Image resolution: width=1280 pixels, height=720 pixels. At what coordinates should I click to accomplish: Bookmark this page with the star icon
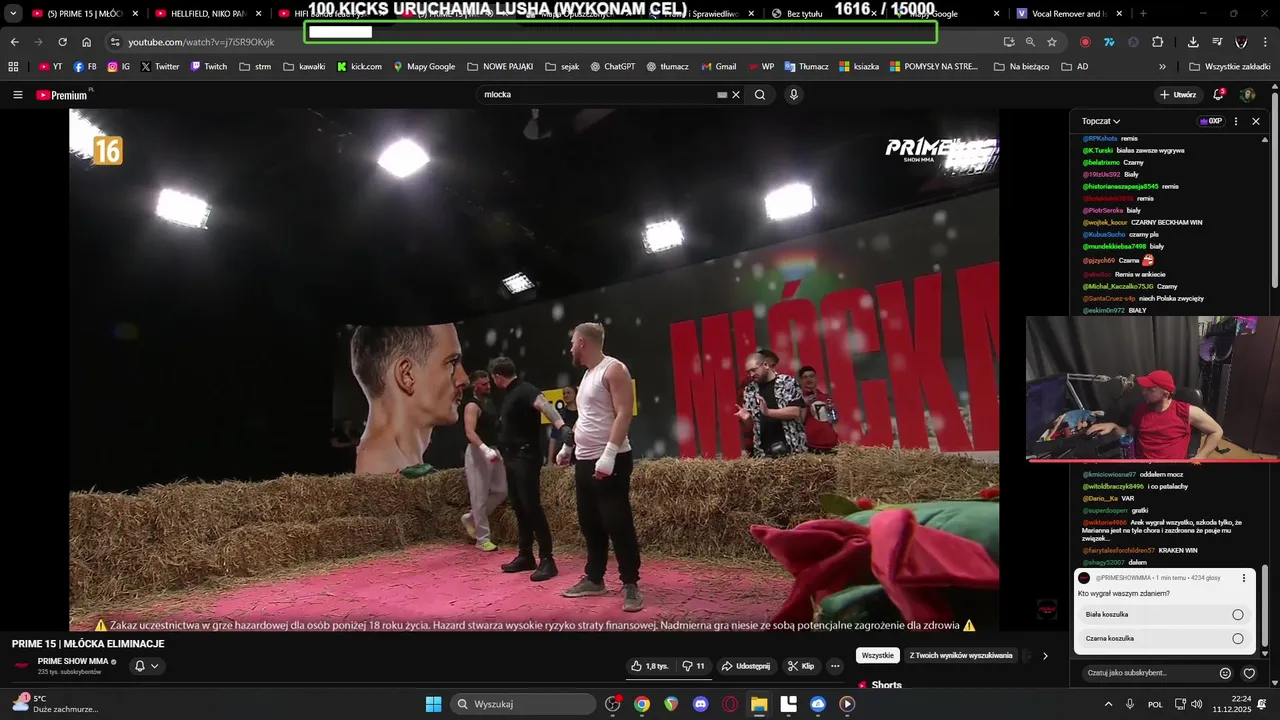coord(1052,42)
